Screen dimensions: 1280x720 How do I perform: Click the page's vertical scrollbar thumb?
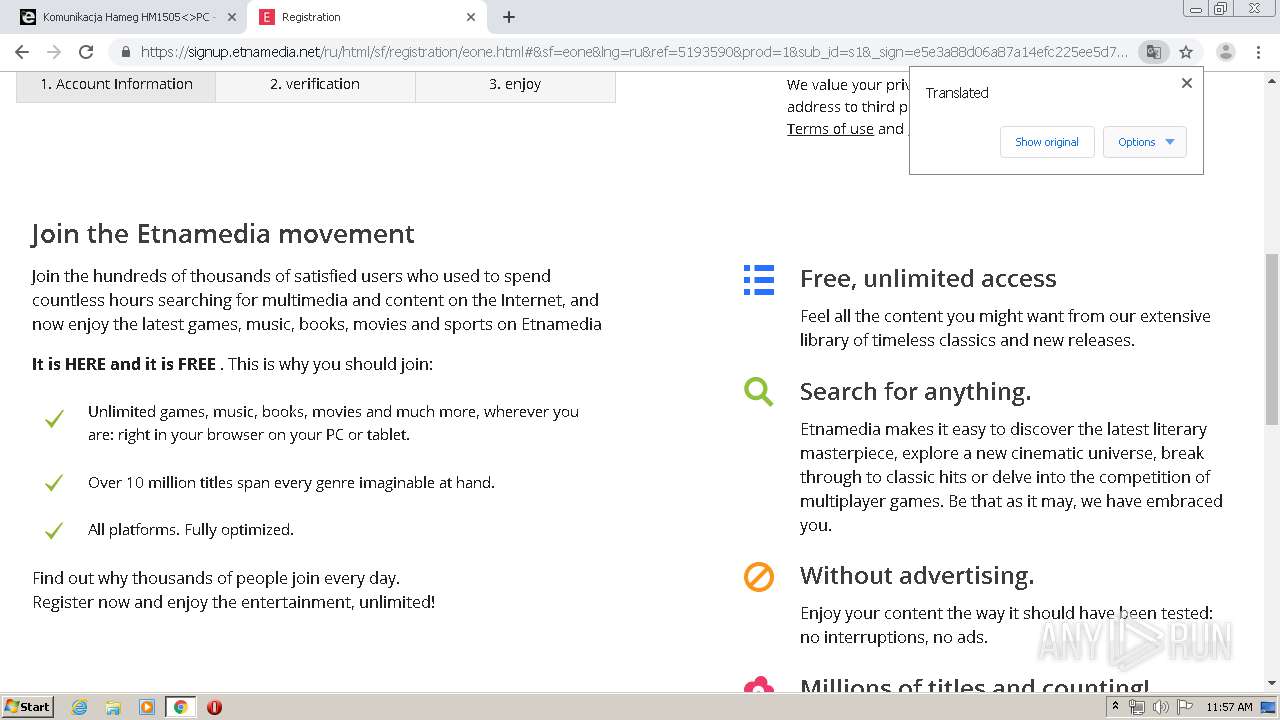point(1271,339)
